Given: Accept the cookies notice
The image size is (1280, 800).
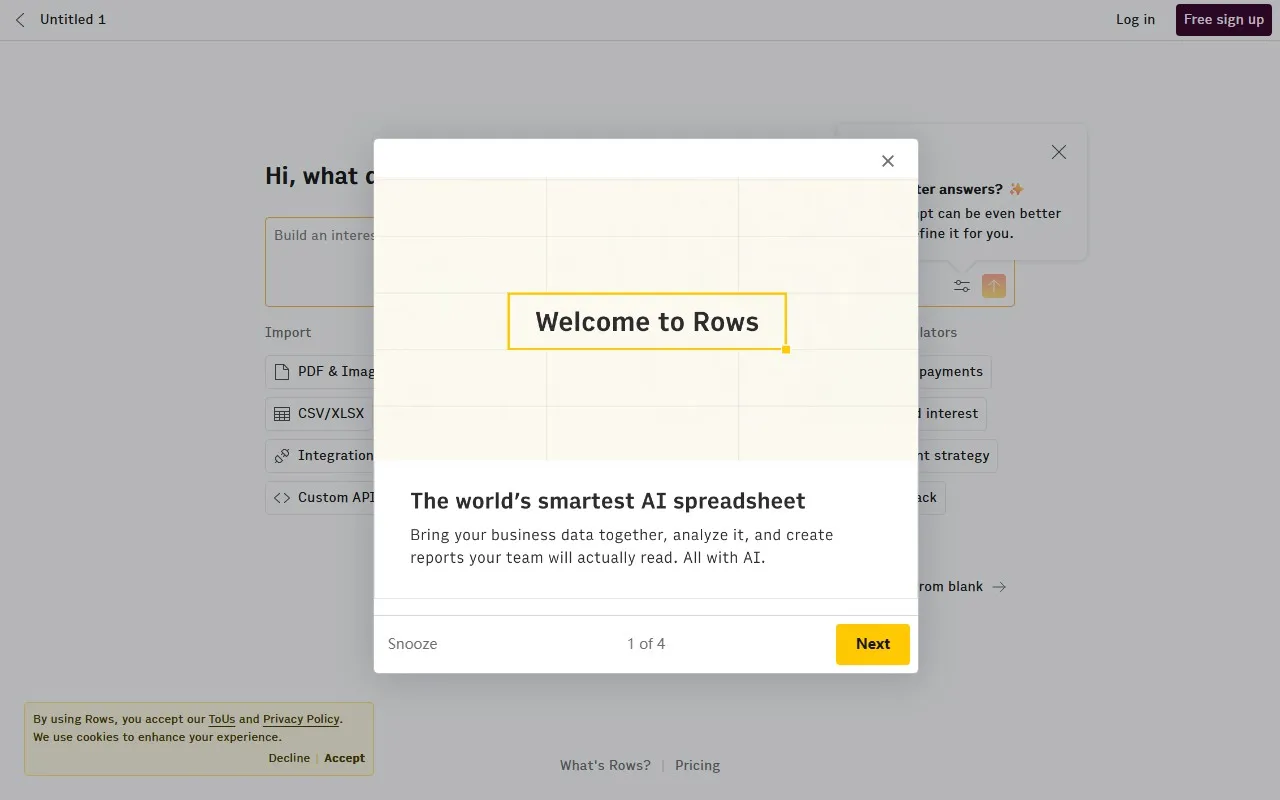Looking at the screenshot, I should (344, 758).
